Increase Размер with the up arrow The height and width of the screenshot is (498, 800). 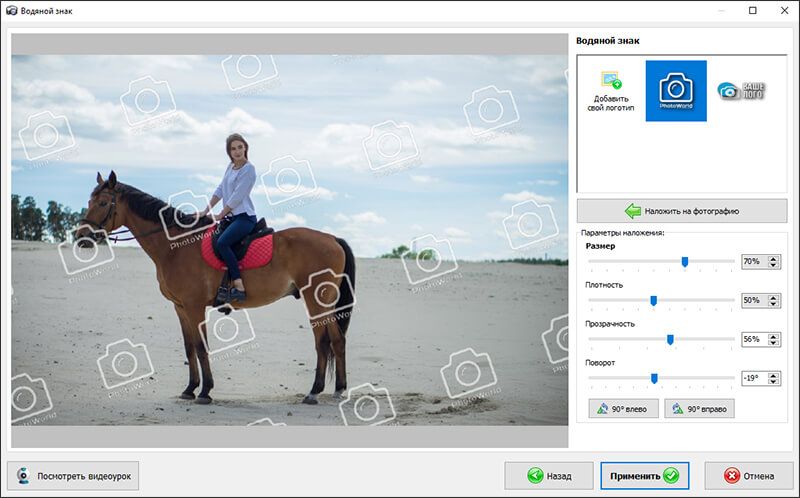(773, 258)
